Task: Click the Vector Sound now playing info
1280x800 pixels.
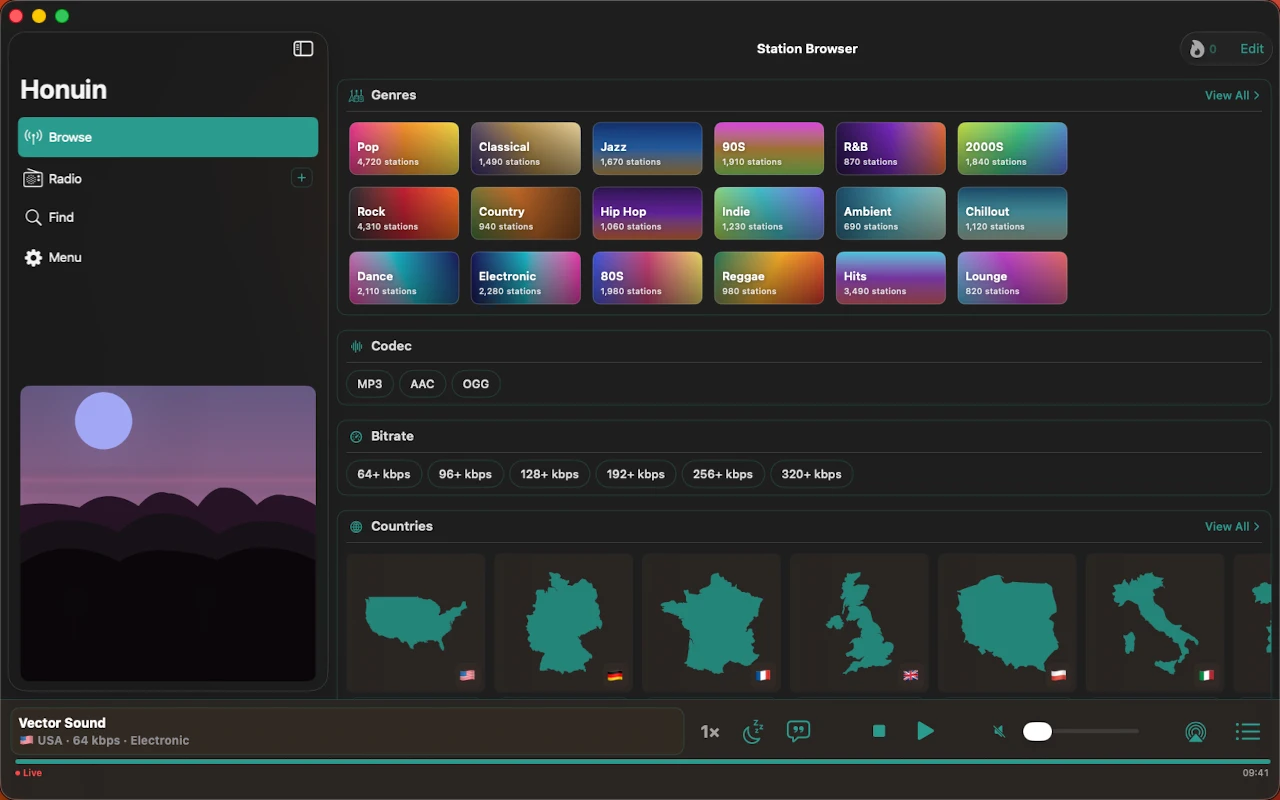Action: [347, 731]
